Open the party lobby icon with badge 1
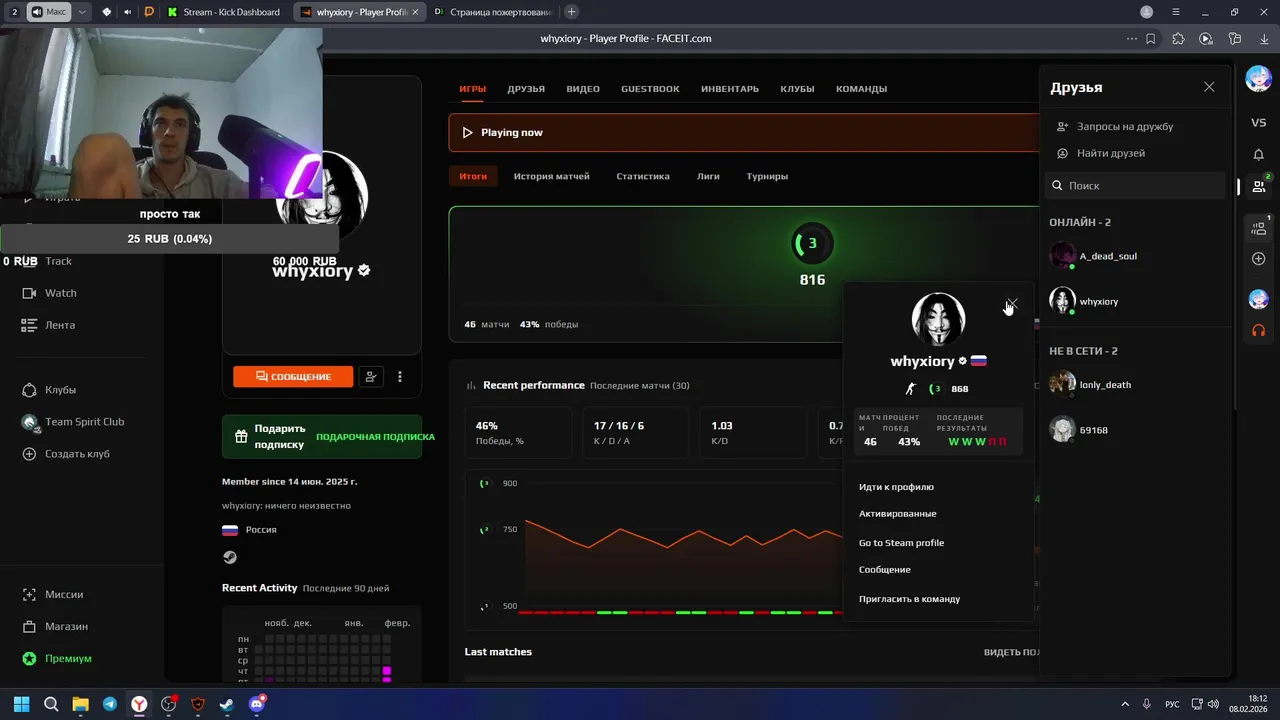Screen dimensions: 1280x720 [x=1258, y=228]
